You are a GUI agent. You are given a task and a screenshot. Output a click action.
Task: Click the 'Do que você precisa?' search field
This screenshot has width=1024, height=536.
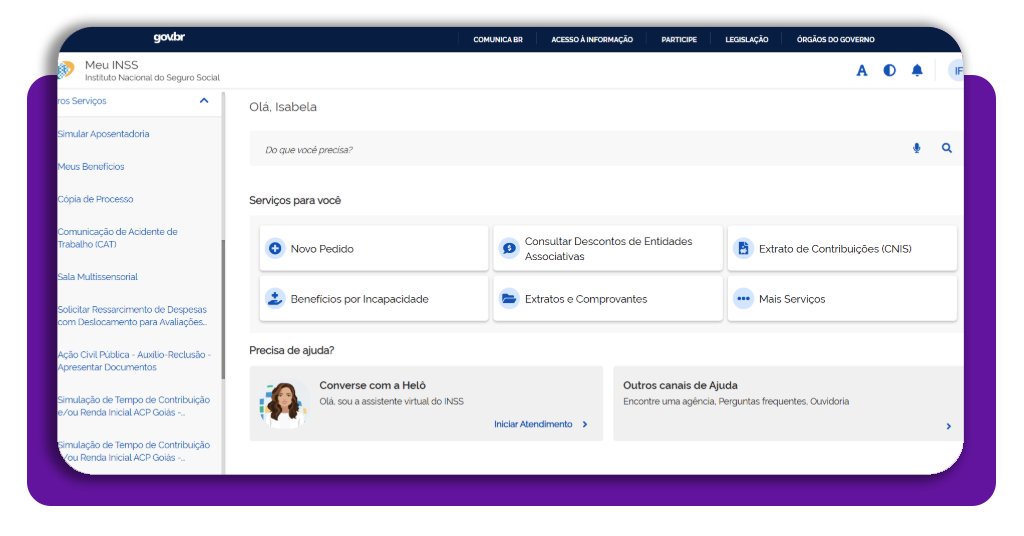tap(580, 149)
